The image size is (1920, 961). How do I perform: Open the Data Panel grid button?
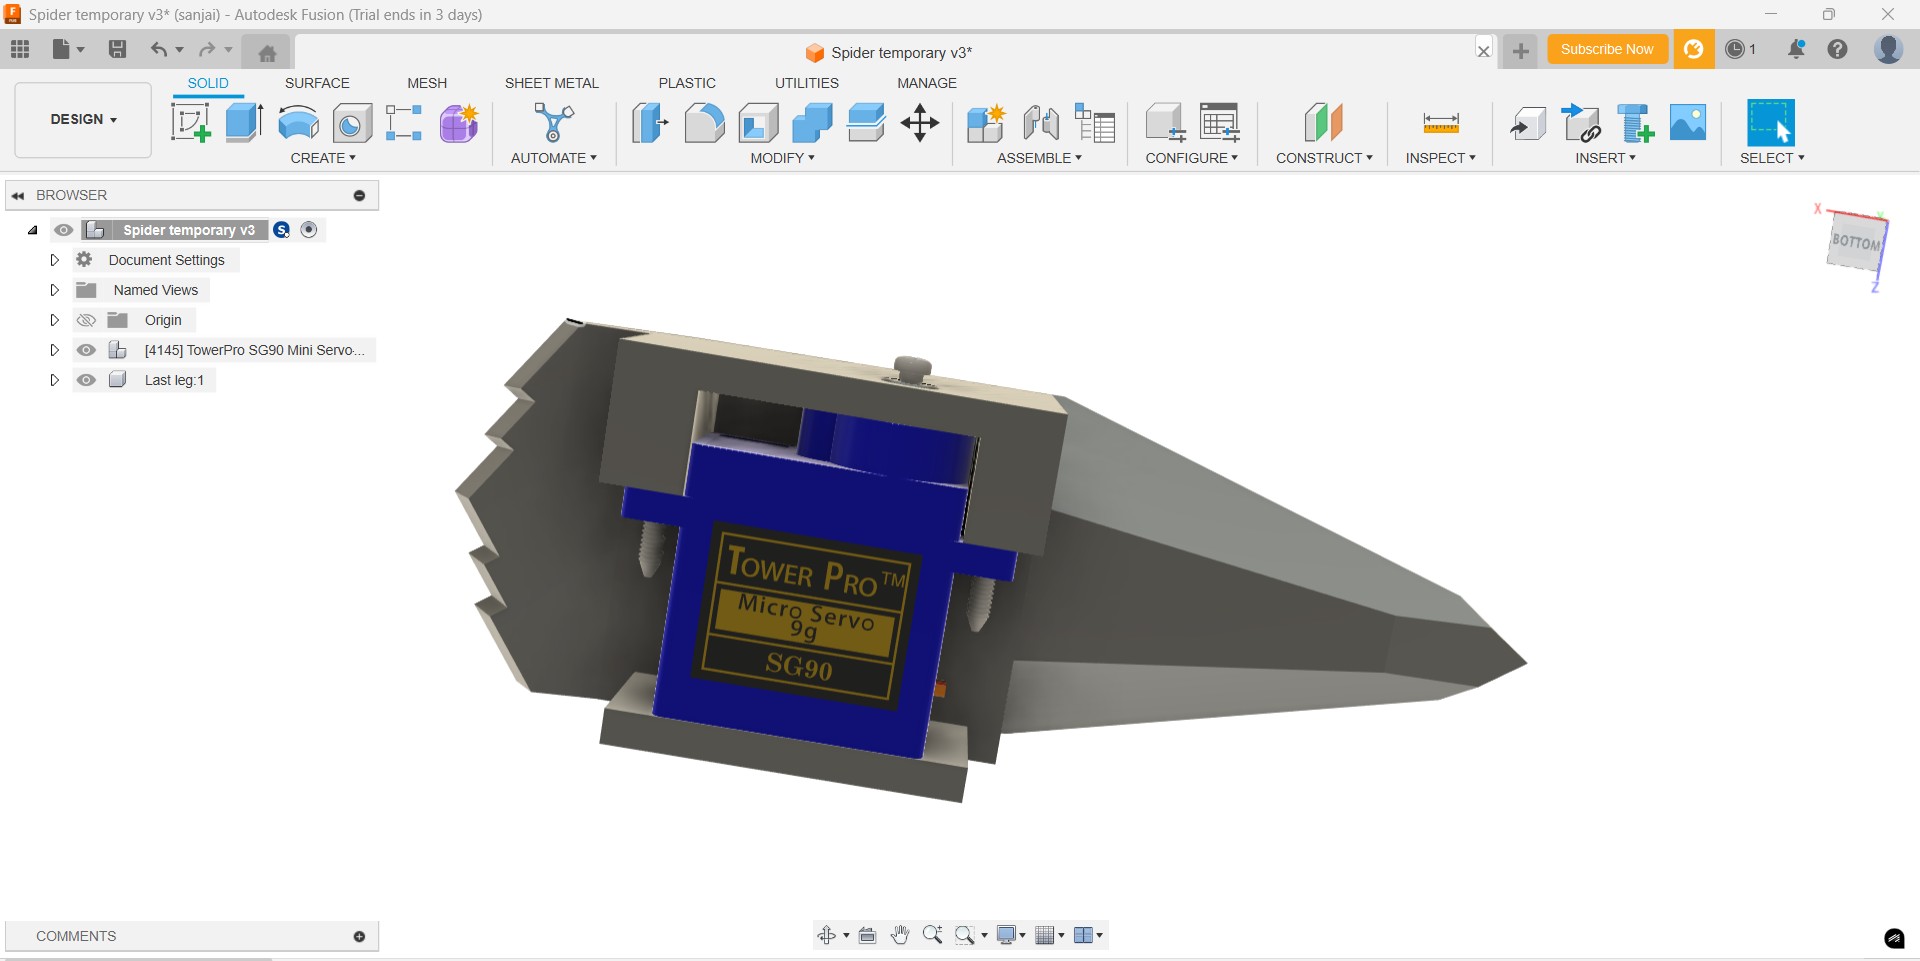coord(20,49)
